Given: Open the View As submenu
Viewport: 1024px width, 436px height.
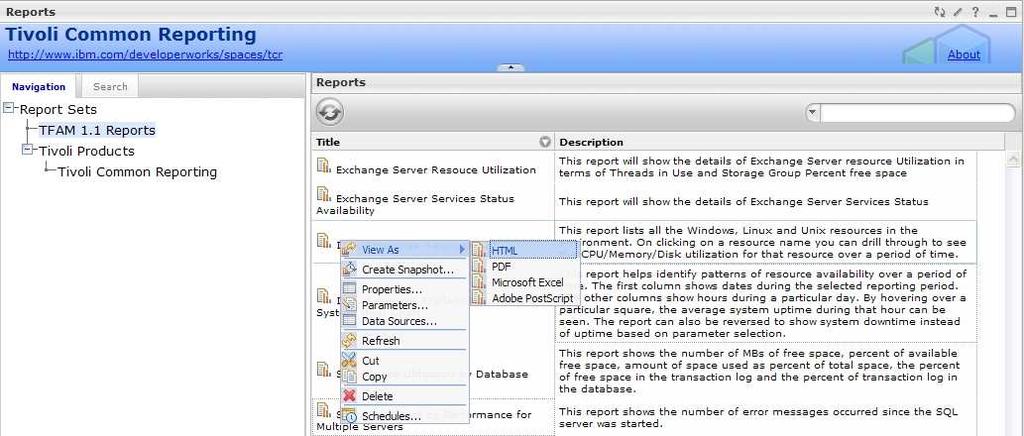Looking at the screenshot, I should pyautogui.click(x=404, y=249).
